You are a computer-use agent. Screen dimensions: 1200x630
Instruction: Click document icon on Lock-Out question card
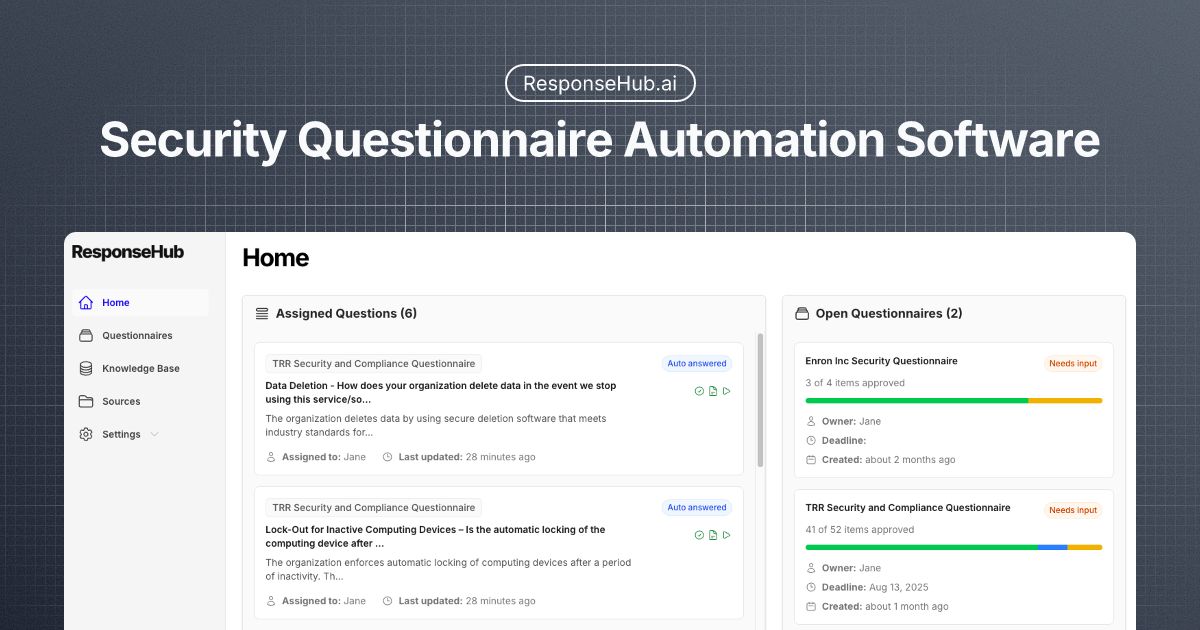pos(713,535)
